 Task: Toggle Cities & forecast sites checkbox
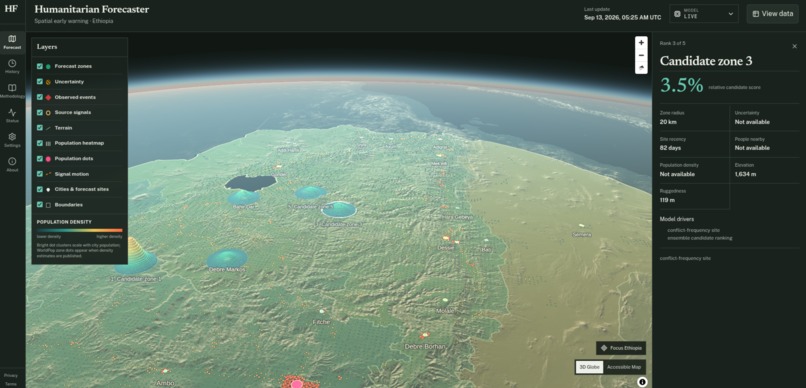tap(40, 189)
